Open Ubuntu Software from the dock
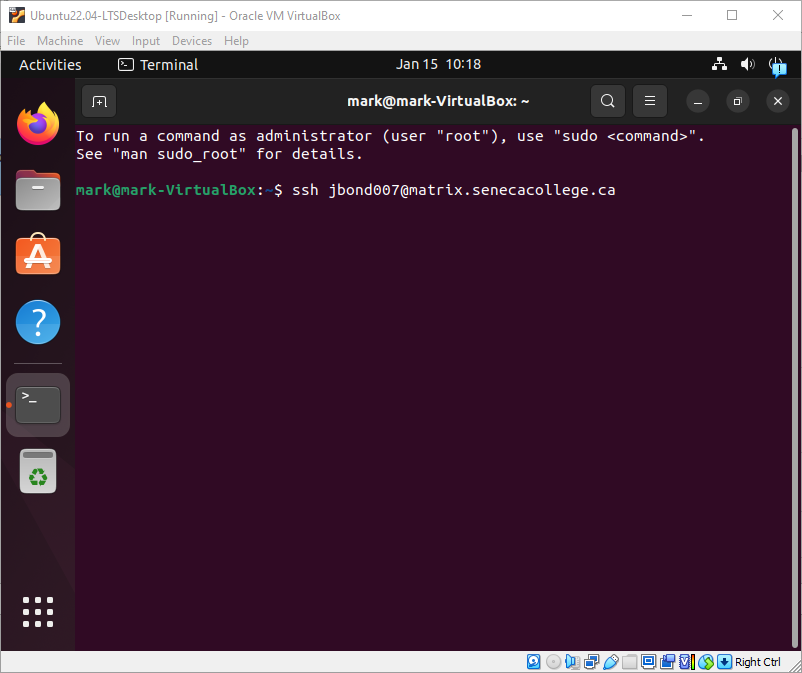The width and height of the screenshot is (802, 673). tap(37, 255)
